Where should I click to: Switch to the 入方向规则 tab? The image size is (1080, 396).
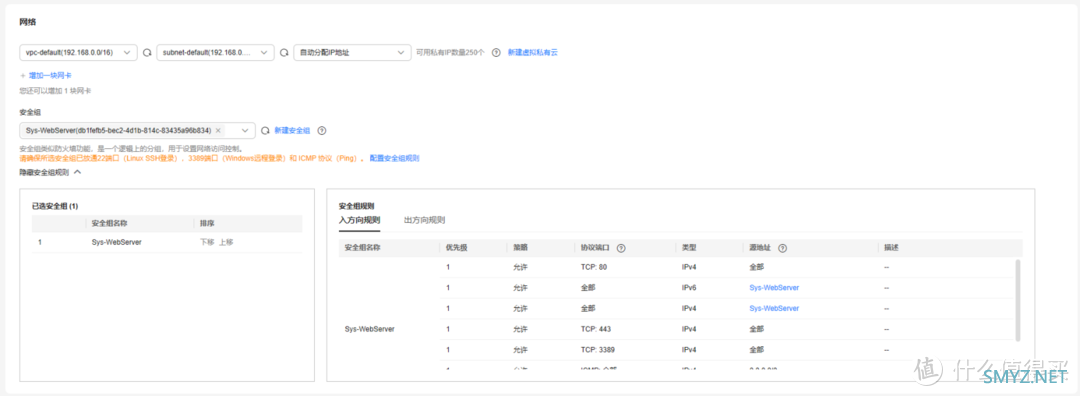[x=360, y=220]
